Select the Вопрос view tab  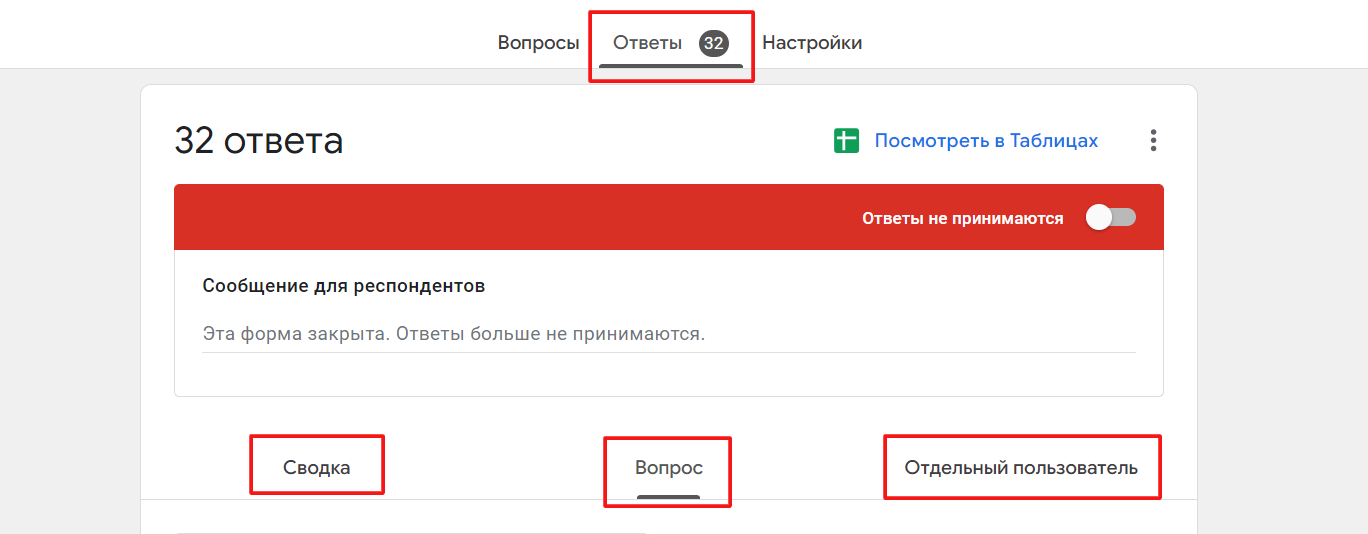point(669,468)
